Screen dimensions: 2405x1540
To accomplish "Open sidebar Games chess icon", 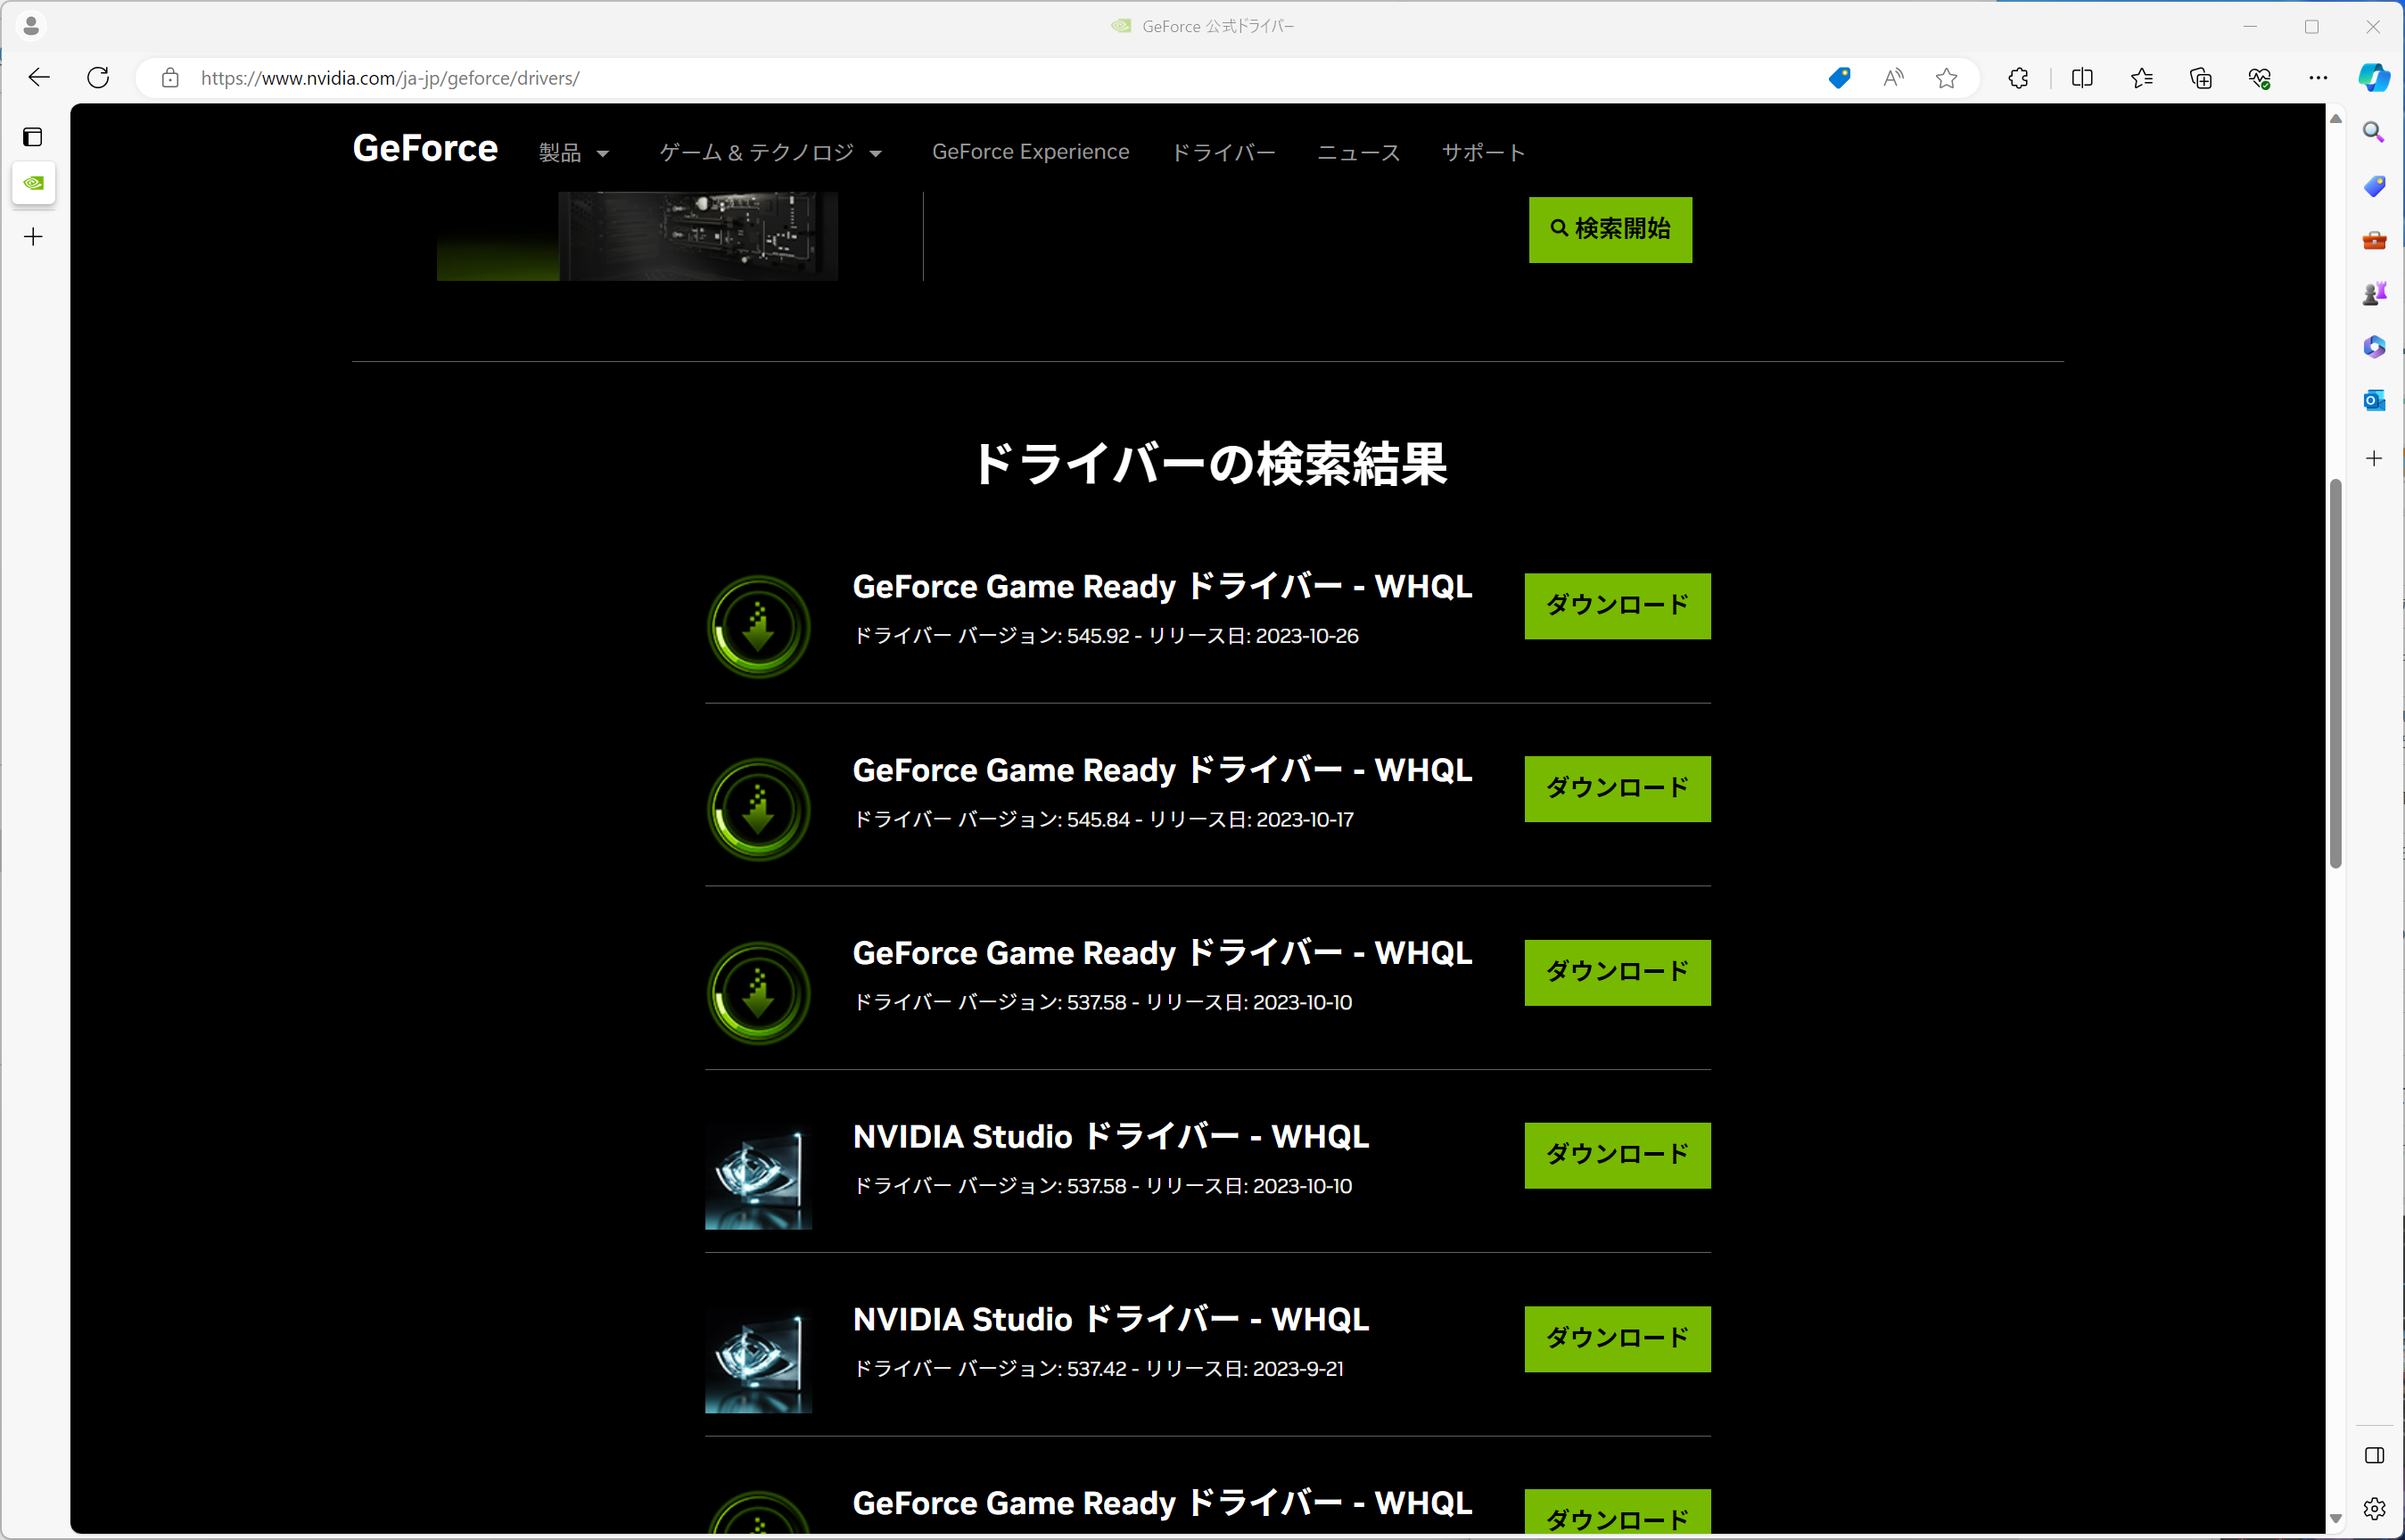I will (x=2374, y=294).
